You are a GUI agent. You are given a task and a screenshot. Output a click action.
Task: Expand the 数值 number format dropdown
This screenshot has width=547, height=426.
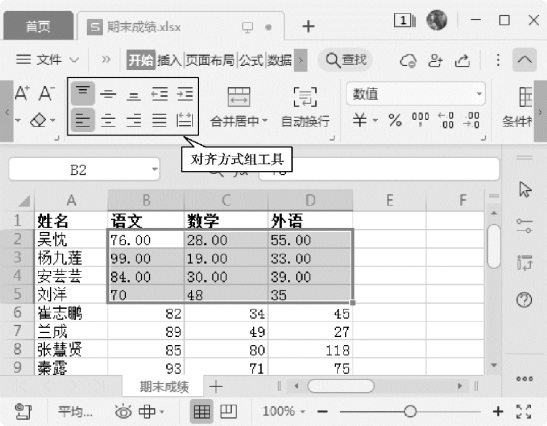[479, 94]
